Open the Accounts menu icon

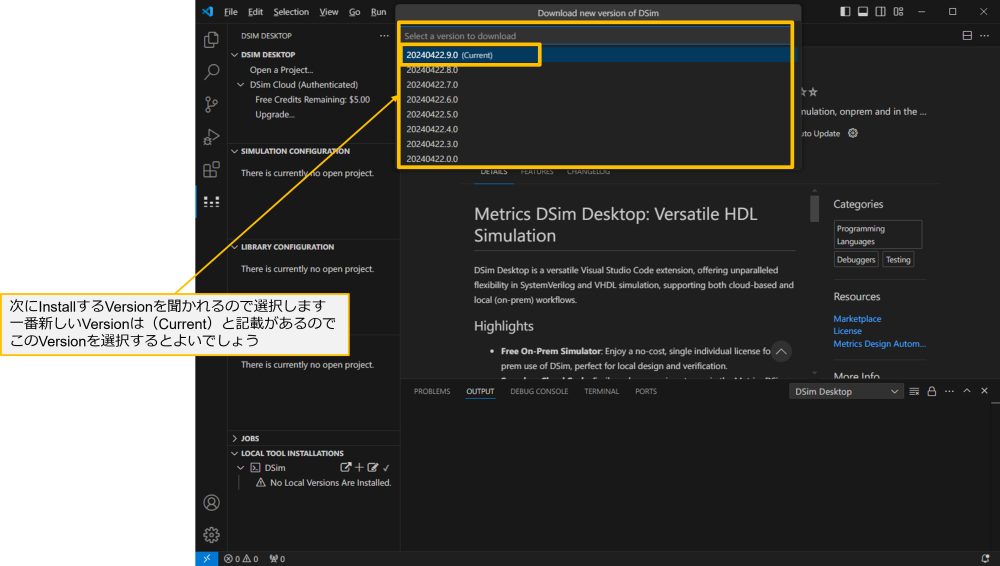point(211,503)
